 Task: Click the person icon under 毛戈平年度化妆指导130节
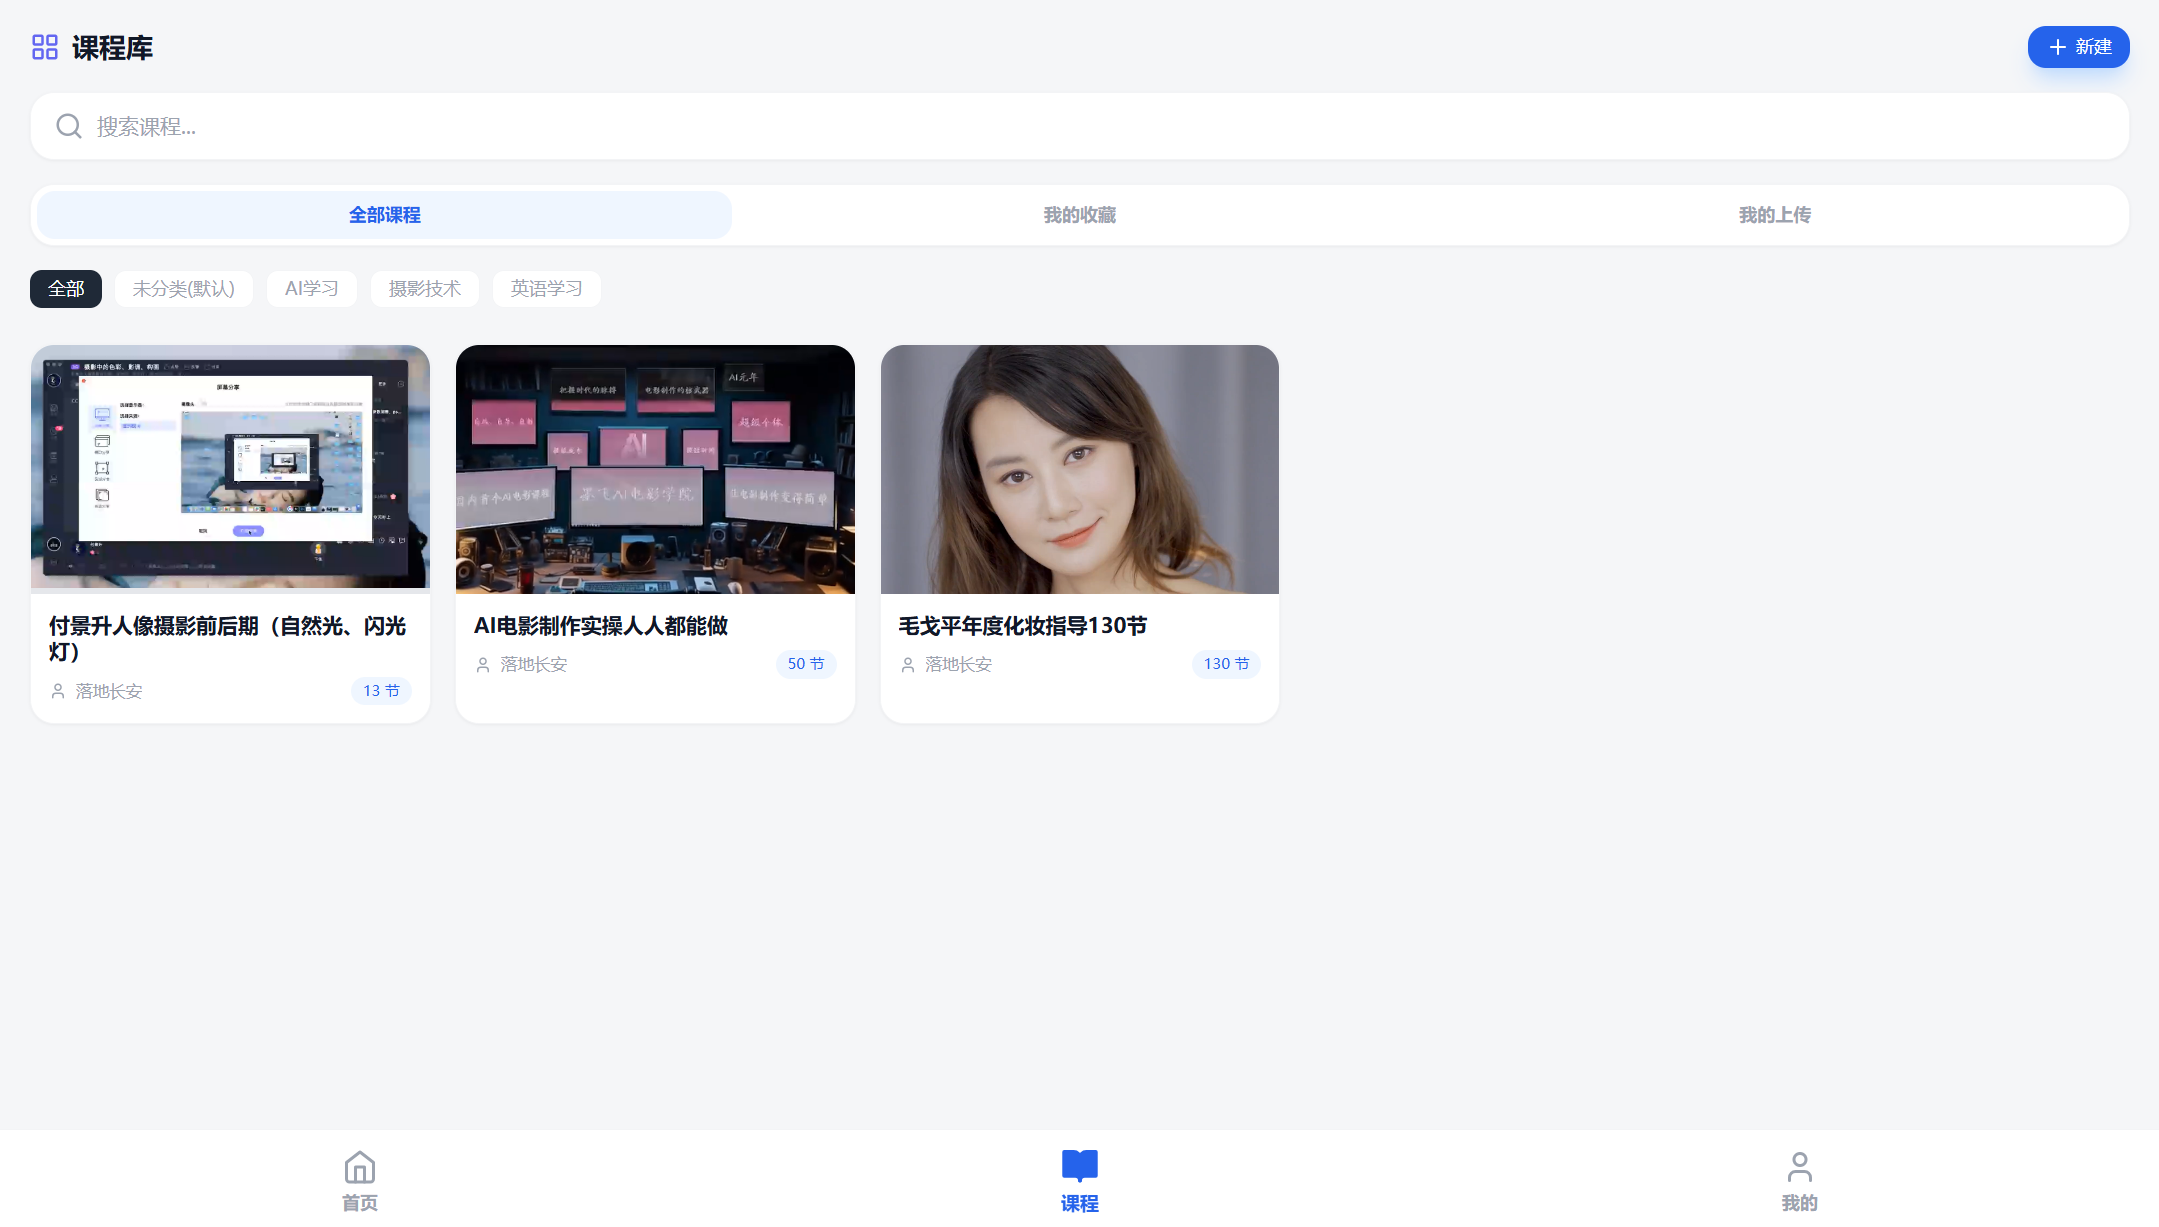(906, 663)
